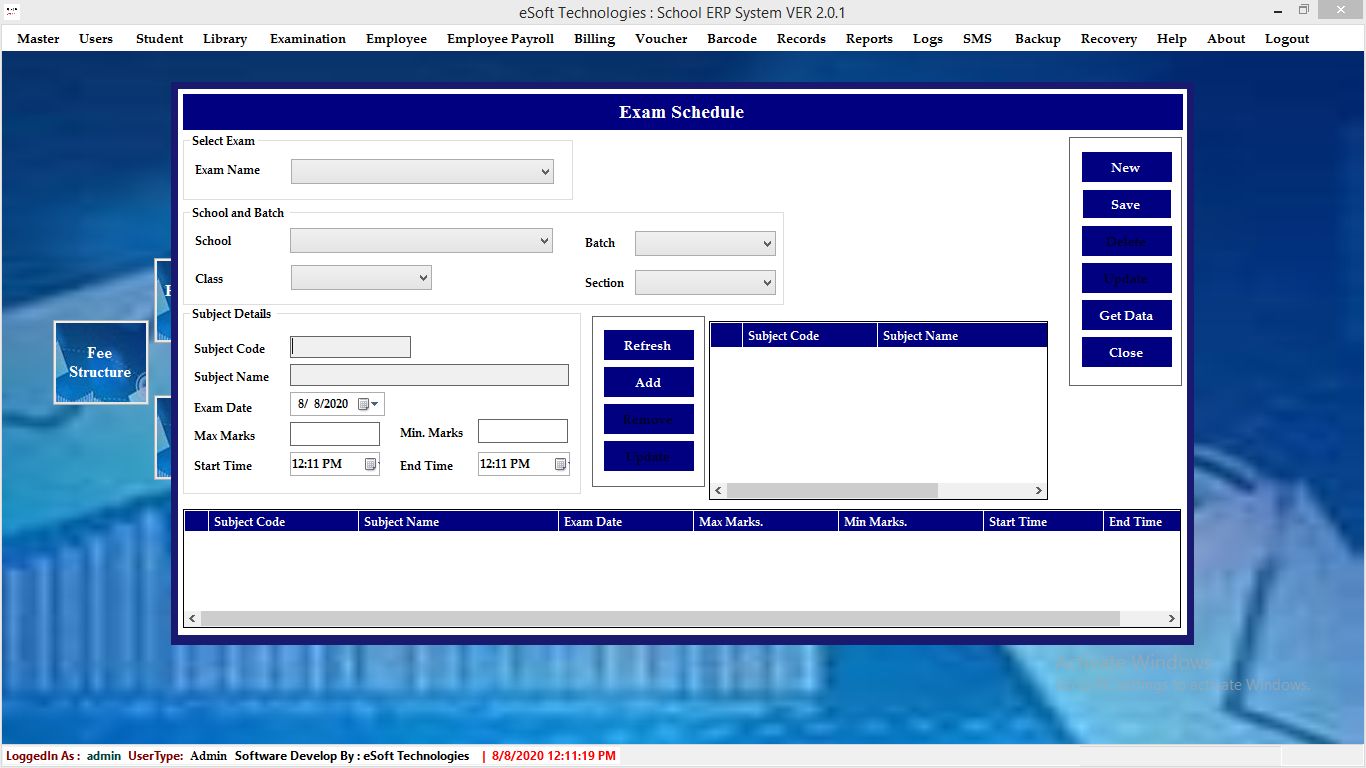Click the End Time spinner control
The image size is (1366, 768).
tap(560, 464)
